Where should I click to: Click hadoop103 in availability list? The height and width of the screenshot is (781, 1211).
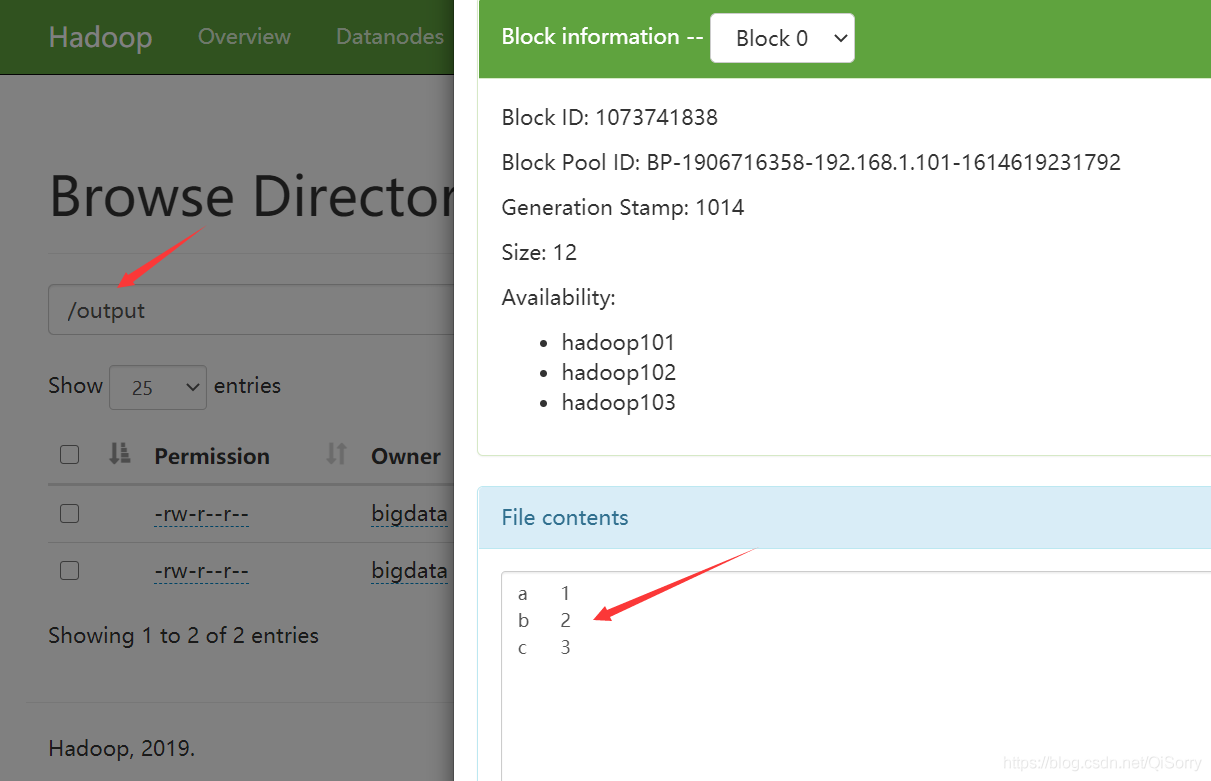(619, 403)
